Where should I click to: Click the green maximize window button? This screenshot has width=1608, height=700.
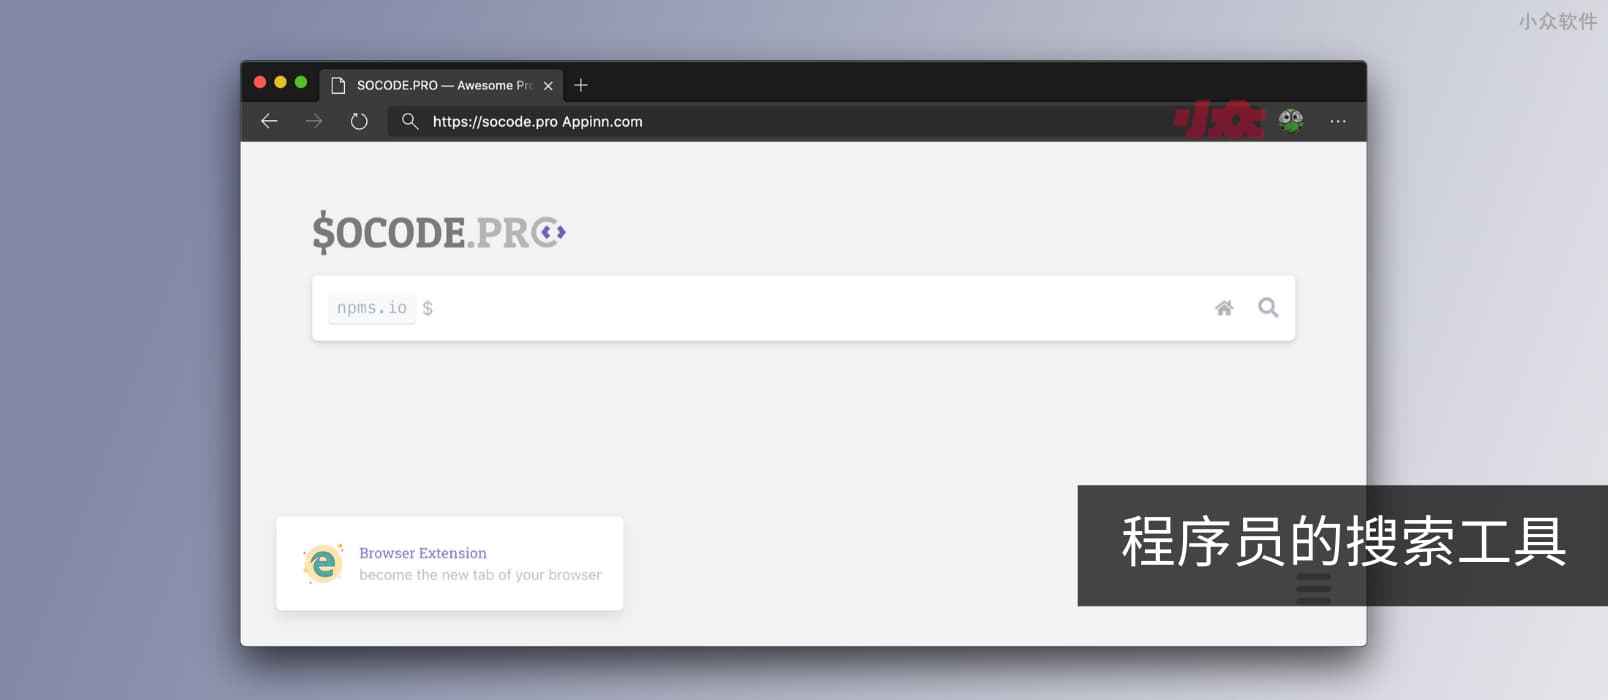301,82
